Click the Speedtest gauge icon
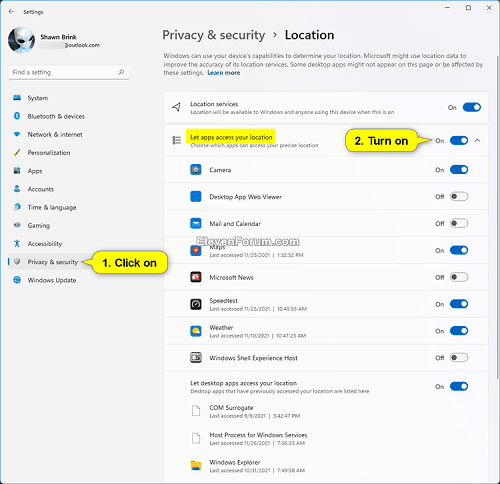This screenshot has width=500, height=484. coord(196,304)
